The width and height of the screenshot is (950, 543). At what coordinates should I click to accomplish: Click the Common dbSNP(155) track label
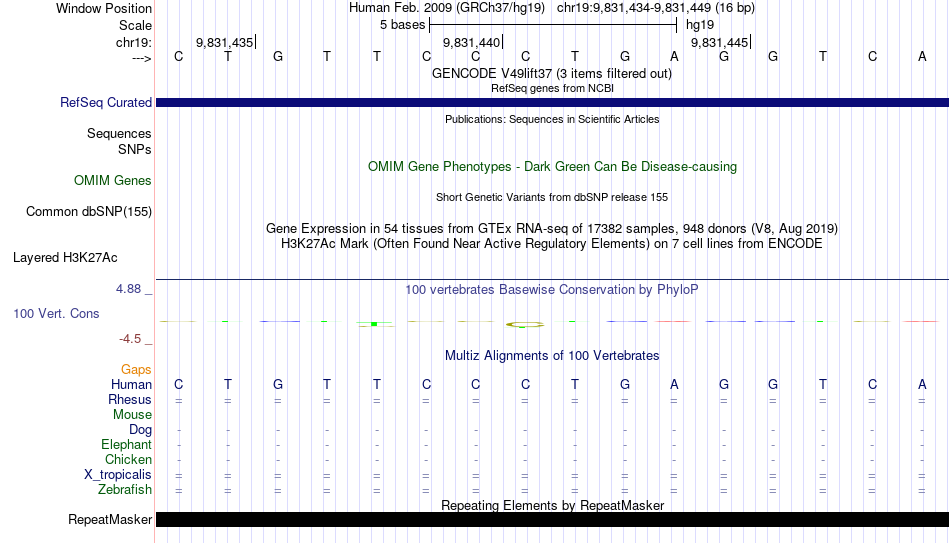tap(88, 212)
